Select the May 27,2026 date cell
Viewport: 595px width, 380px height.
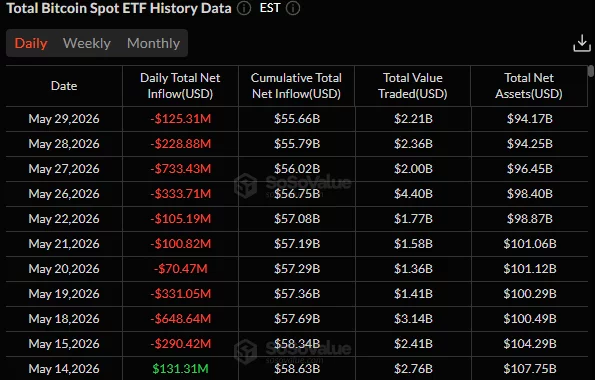[64, 169]
